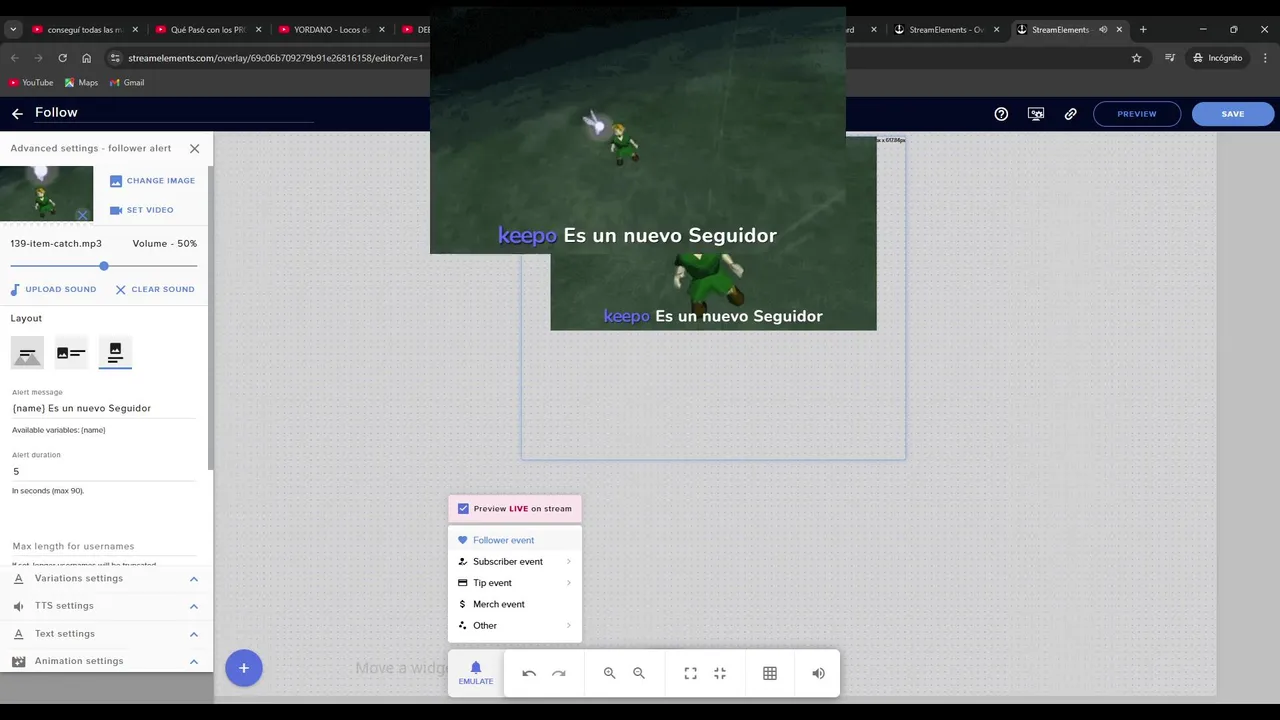The image size is (1280, 720).
Task: Select the image-above-text layout option
Action: (115, 353)
